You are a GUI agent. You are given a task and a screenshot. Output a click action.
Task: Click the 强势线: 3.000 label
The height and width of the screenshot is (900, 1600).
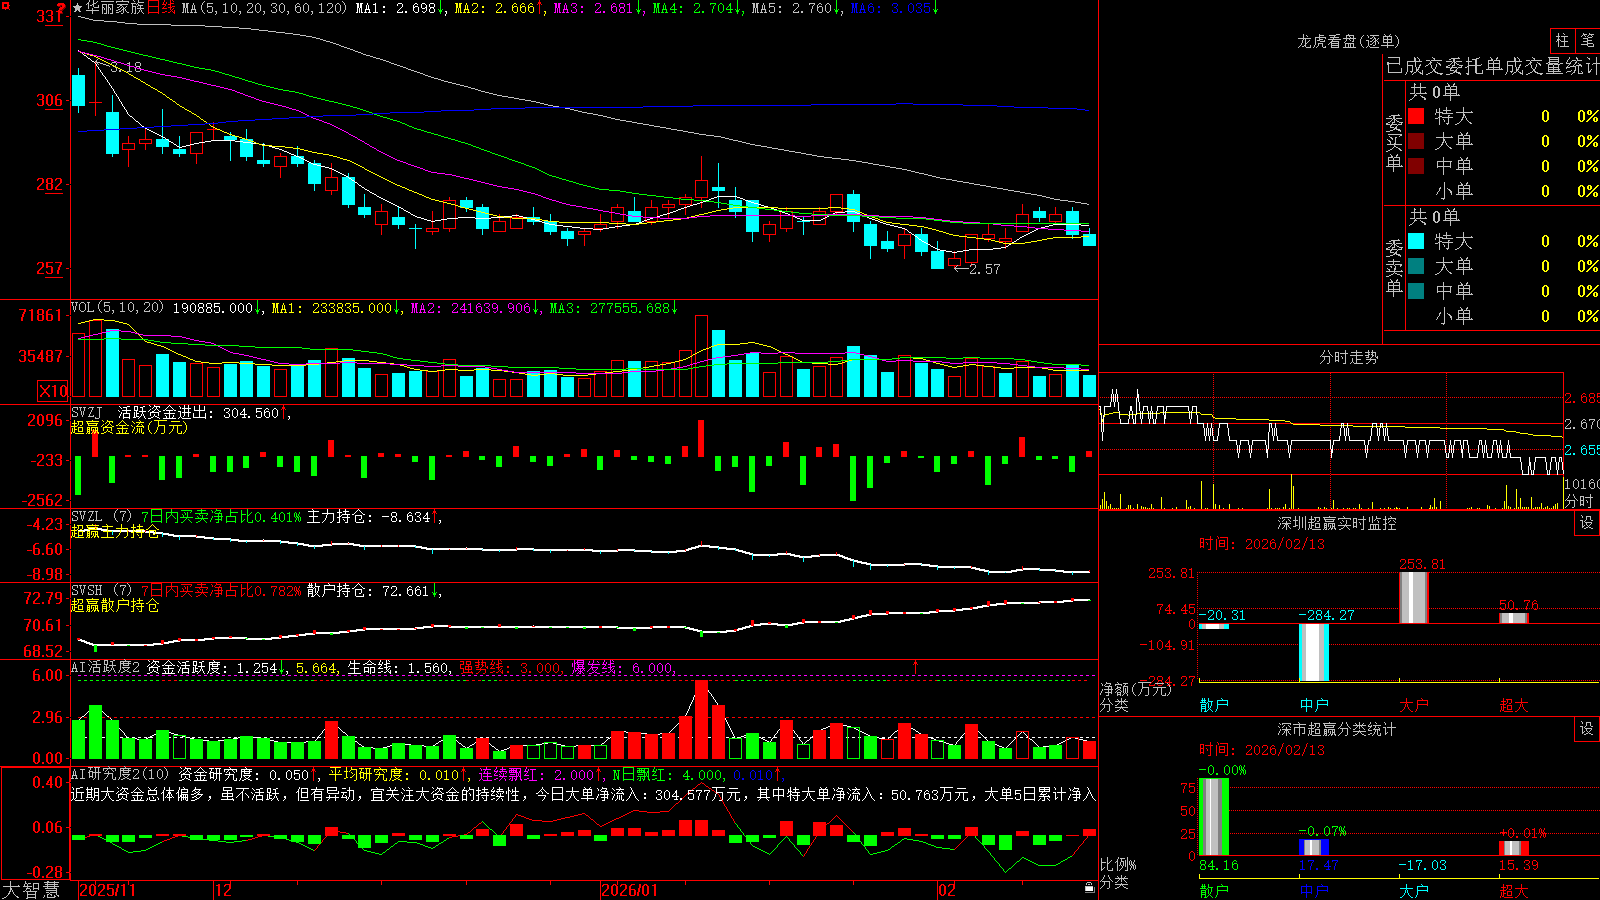[510, 667]
